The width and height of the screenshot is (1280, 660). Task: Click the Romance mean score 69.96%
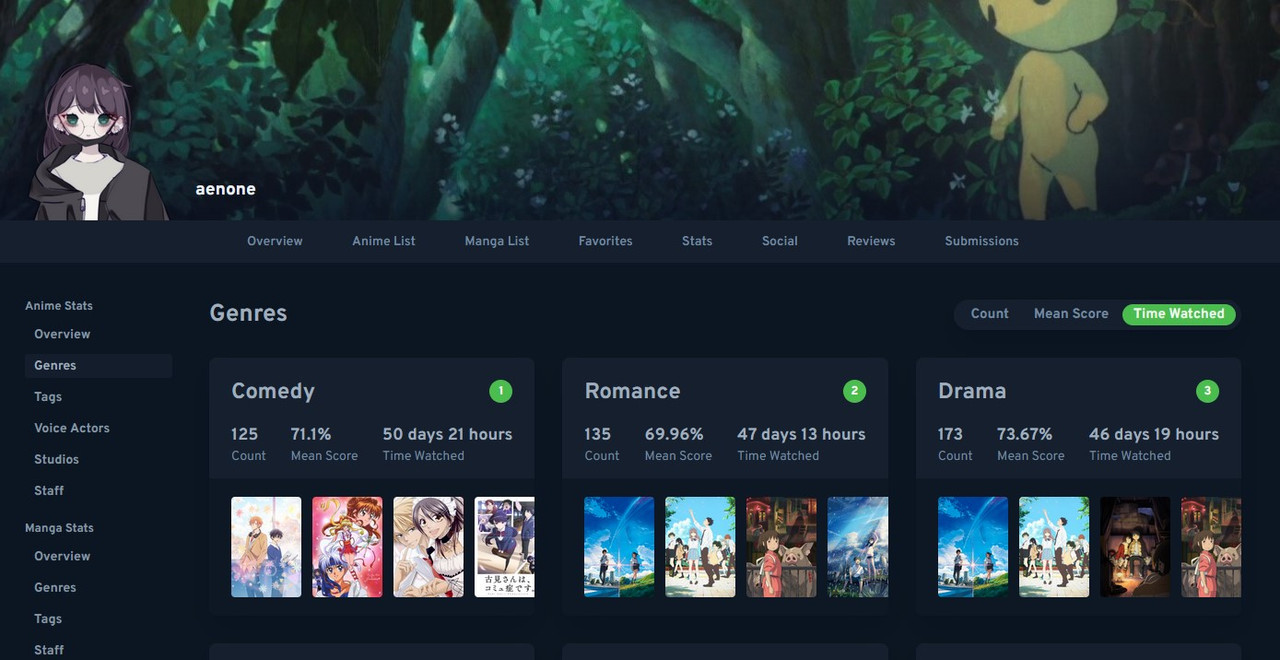pos(674,434)
